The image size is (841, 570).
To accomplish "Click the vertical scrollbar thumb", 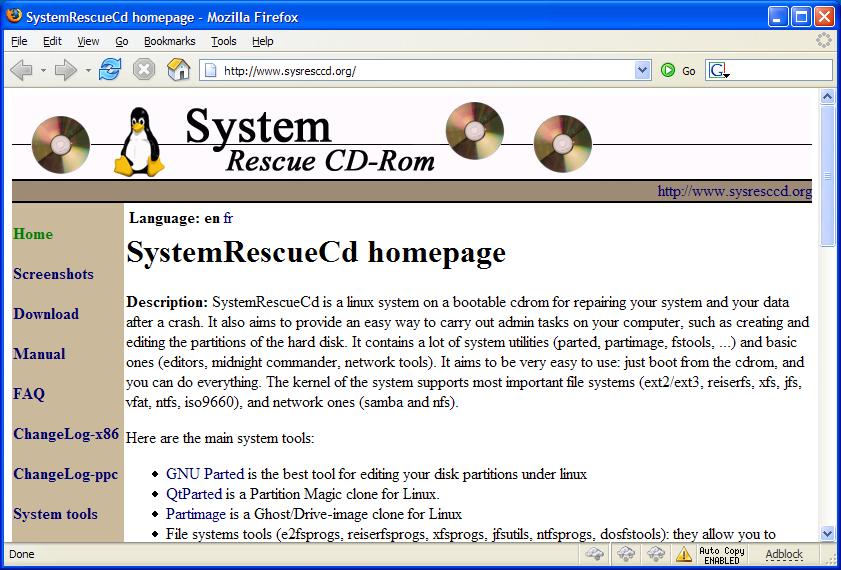I will coord(827,176).
